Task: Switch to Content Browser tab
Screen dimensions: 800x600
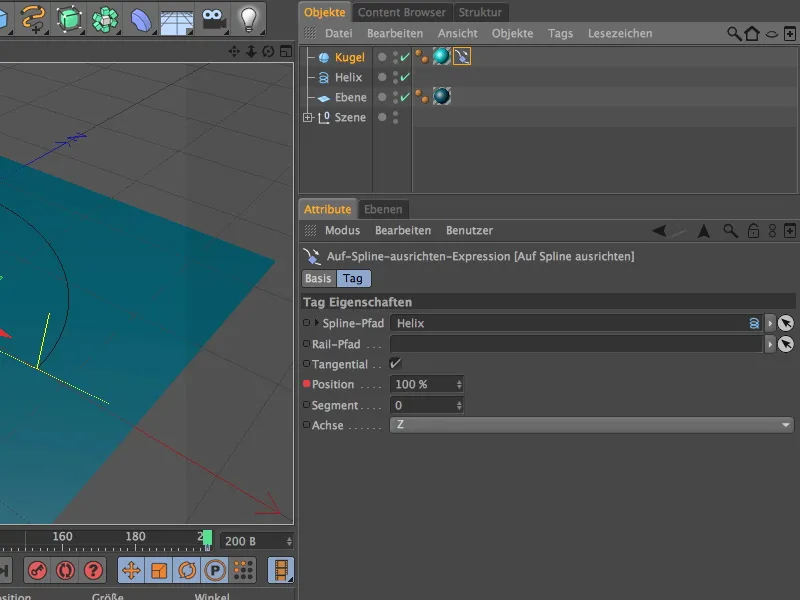Action: click(x=402, y=12)
